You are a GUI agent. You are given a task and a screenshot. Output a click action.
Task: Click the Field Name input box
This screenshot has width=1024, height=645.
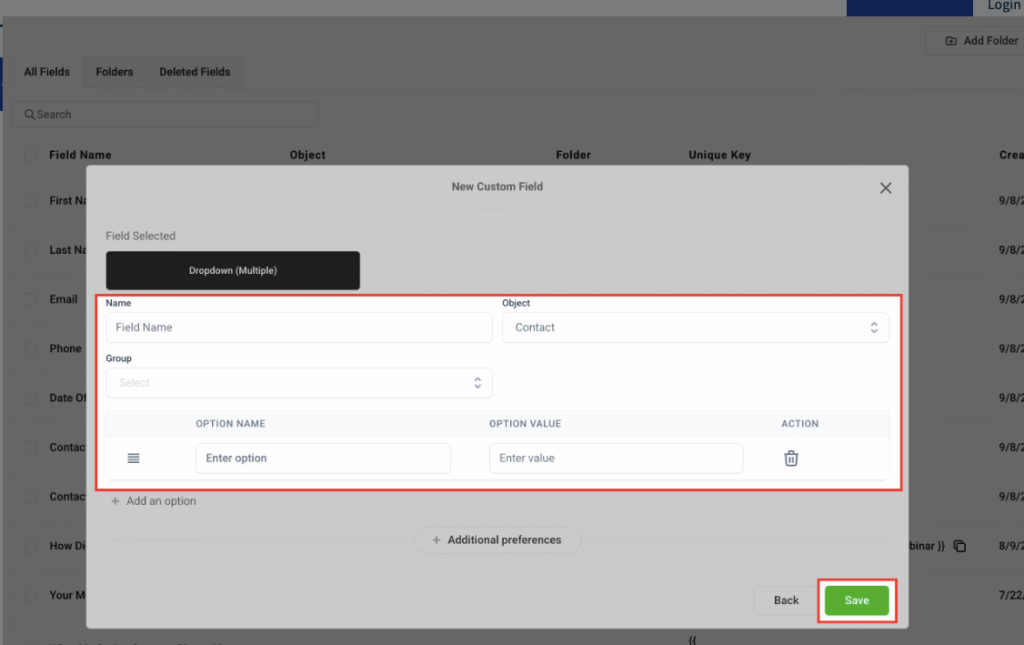(299, 328)
